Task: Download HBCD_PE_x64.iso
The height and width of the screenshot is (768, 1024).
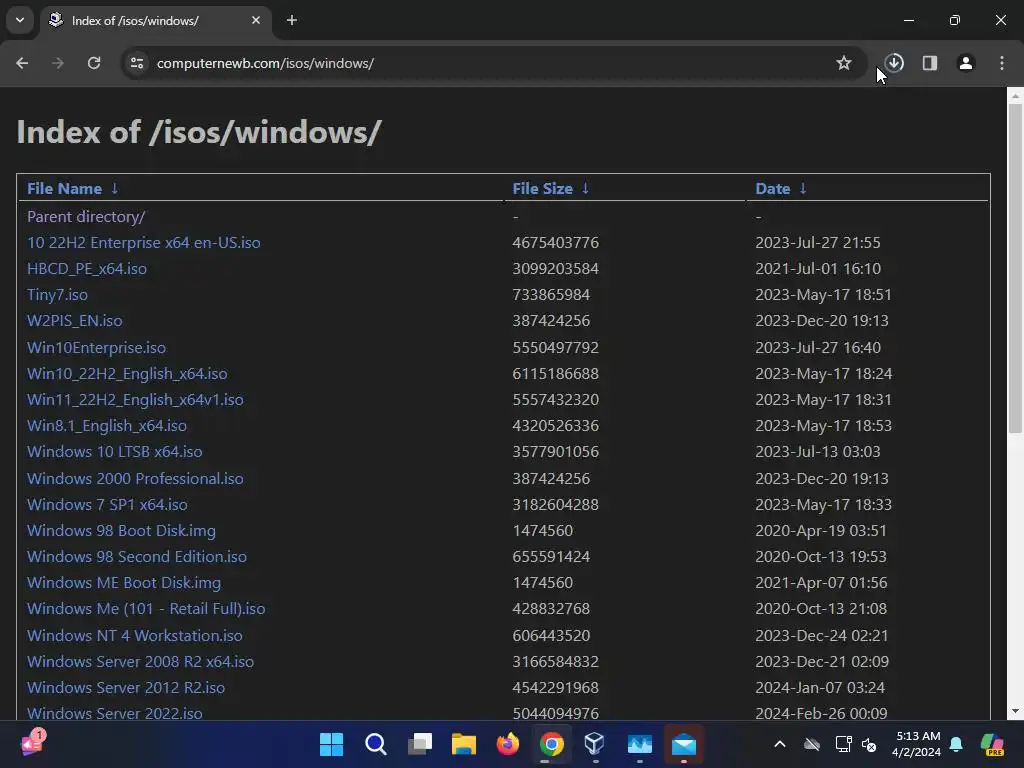Action: coord(87,268)
